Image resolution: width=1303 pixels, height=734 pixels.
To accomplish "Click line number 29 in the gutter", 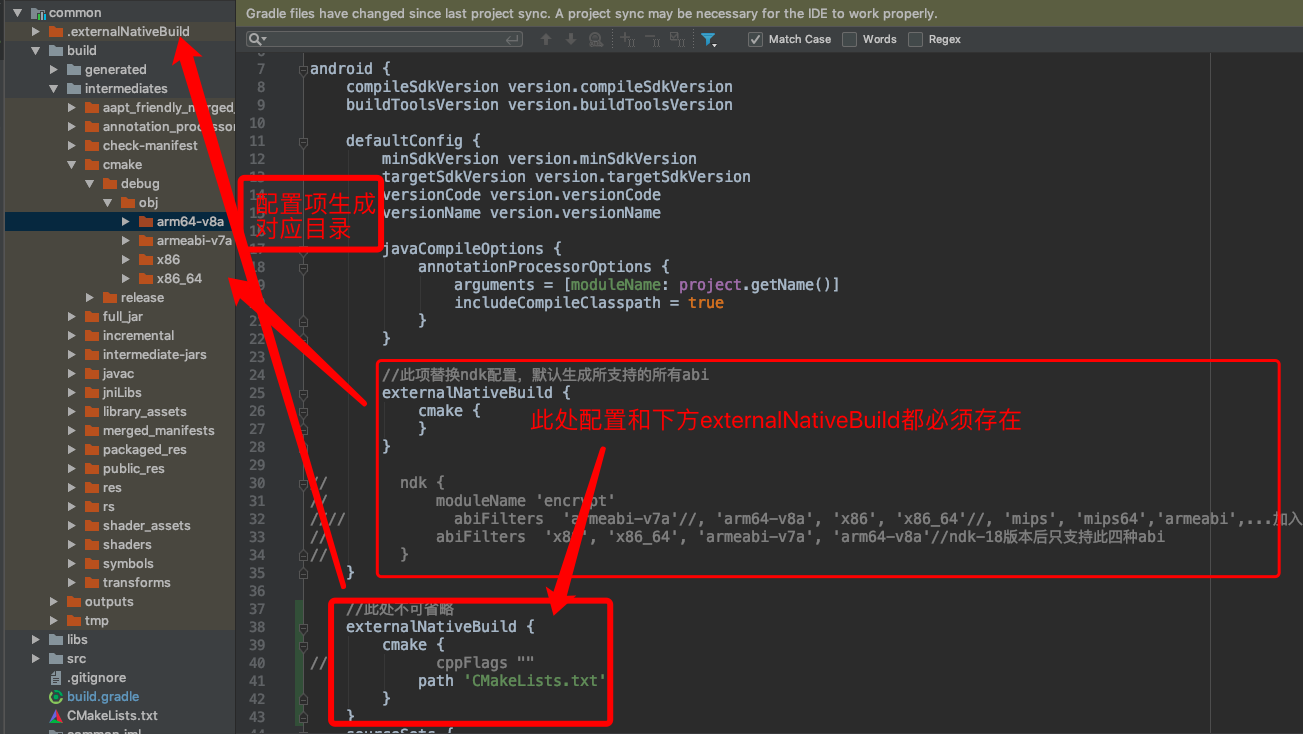I will coord(257,465).
